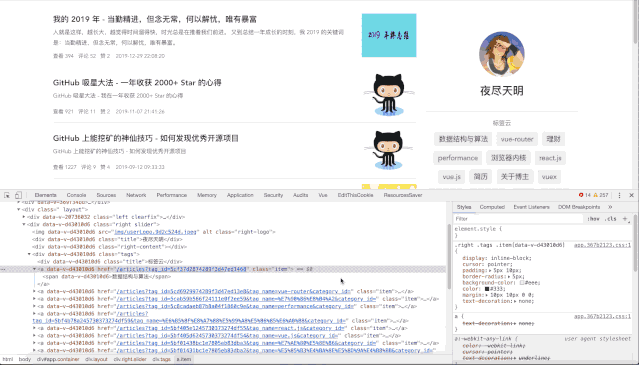Switch to the Computed styles tab
This screenshot has height=365, width=639.
(492, 207)
